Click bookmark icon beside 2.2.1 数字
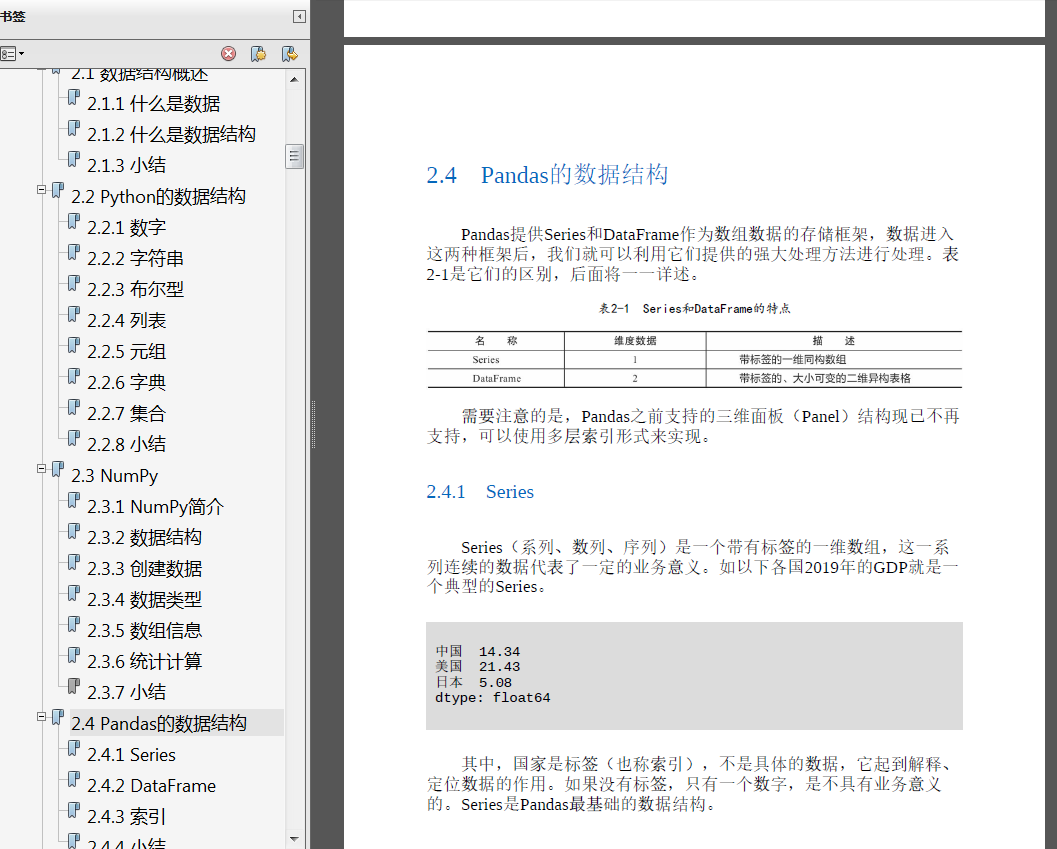1057x849 pixels. (73, 221)
